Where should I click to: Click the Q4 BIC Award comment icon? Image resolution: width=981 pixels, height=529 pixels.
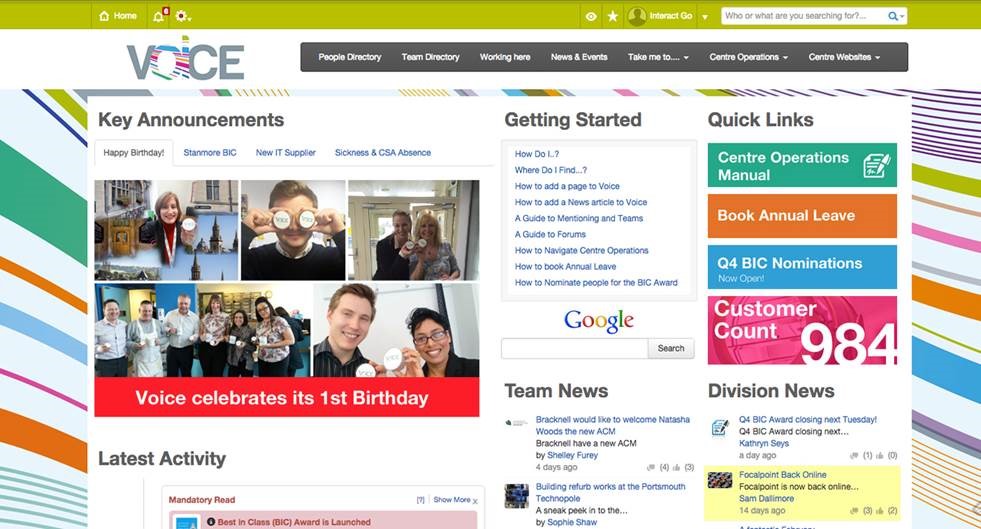click(854, 455)
